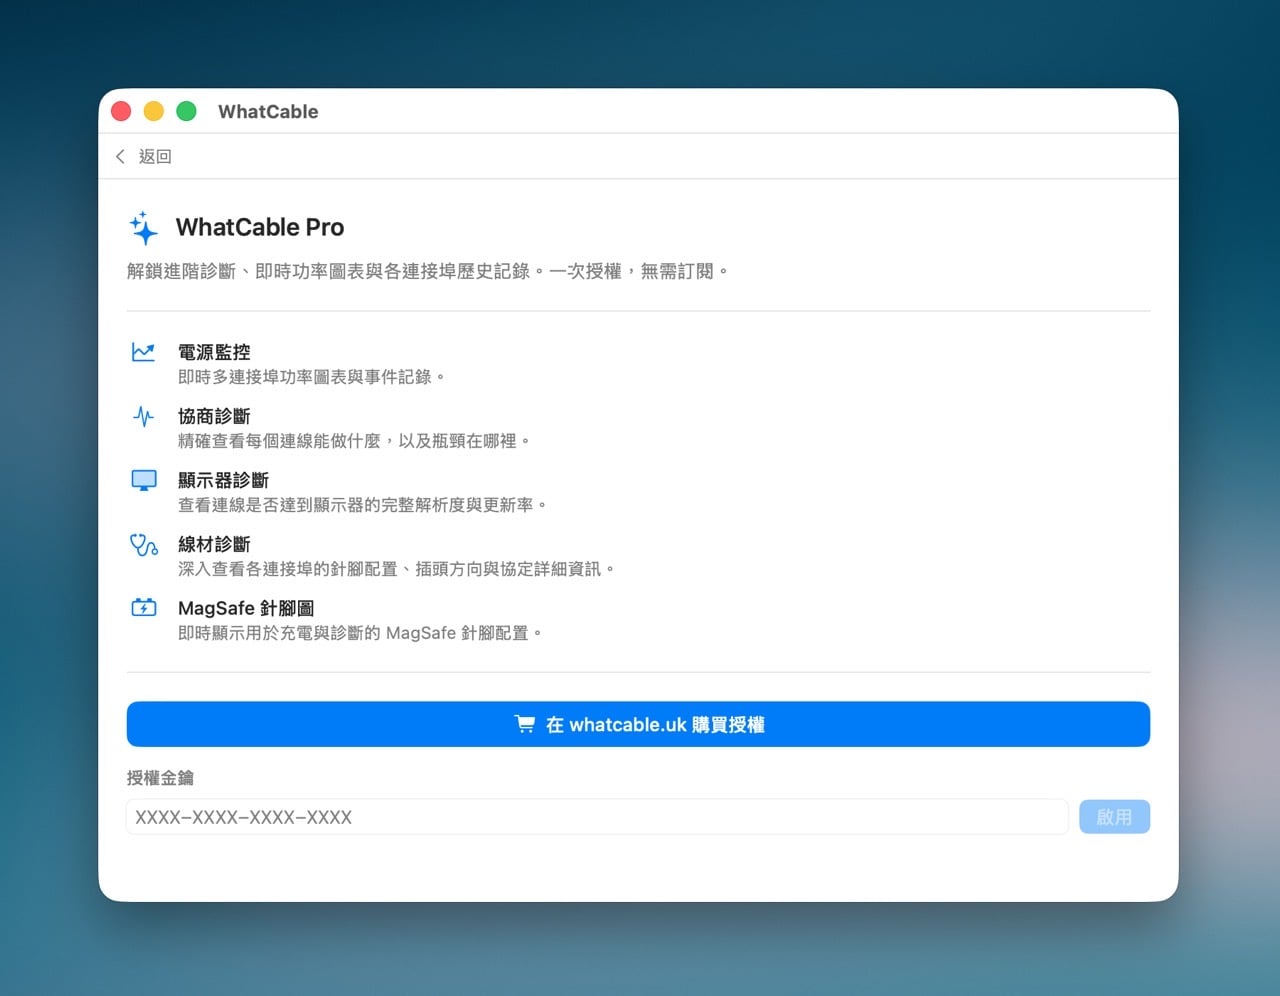The width and height of the screenshot is (1280, 996).
Task: Select the 協商診斷 feature title
Action: pyautogui.click(x=214, y=416)
